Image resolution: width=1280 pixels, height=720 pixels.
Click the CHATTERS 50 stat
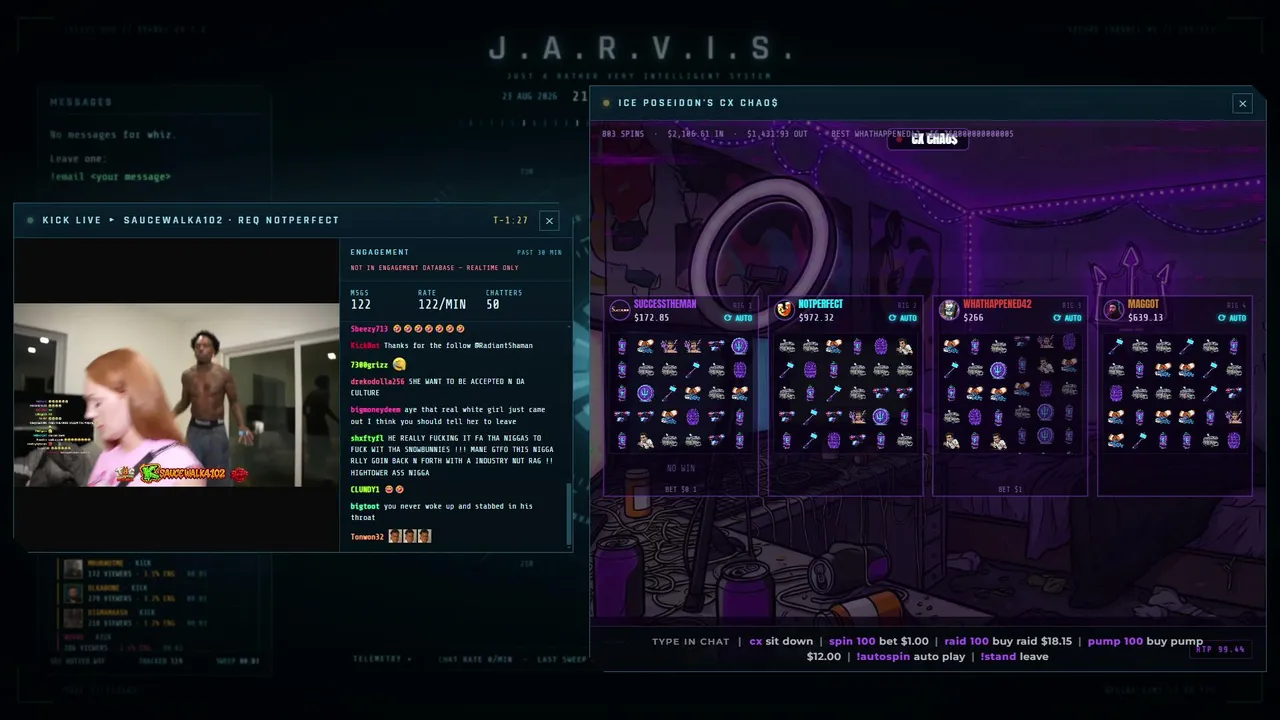(x=504, y=300)
